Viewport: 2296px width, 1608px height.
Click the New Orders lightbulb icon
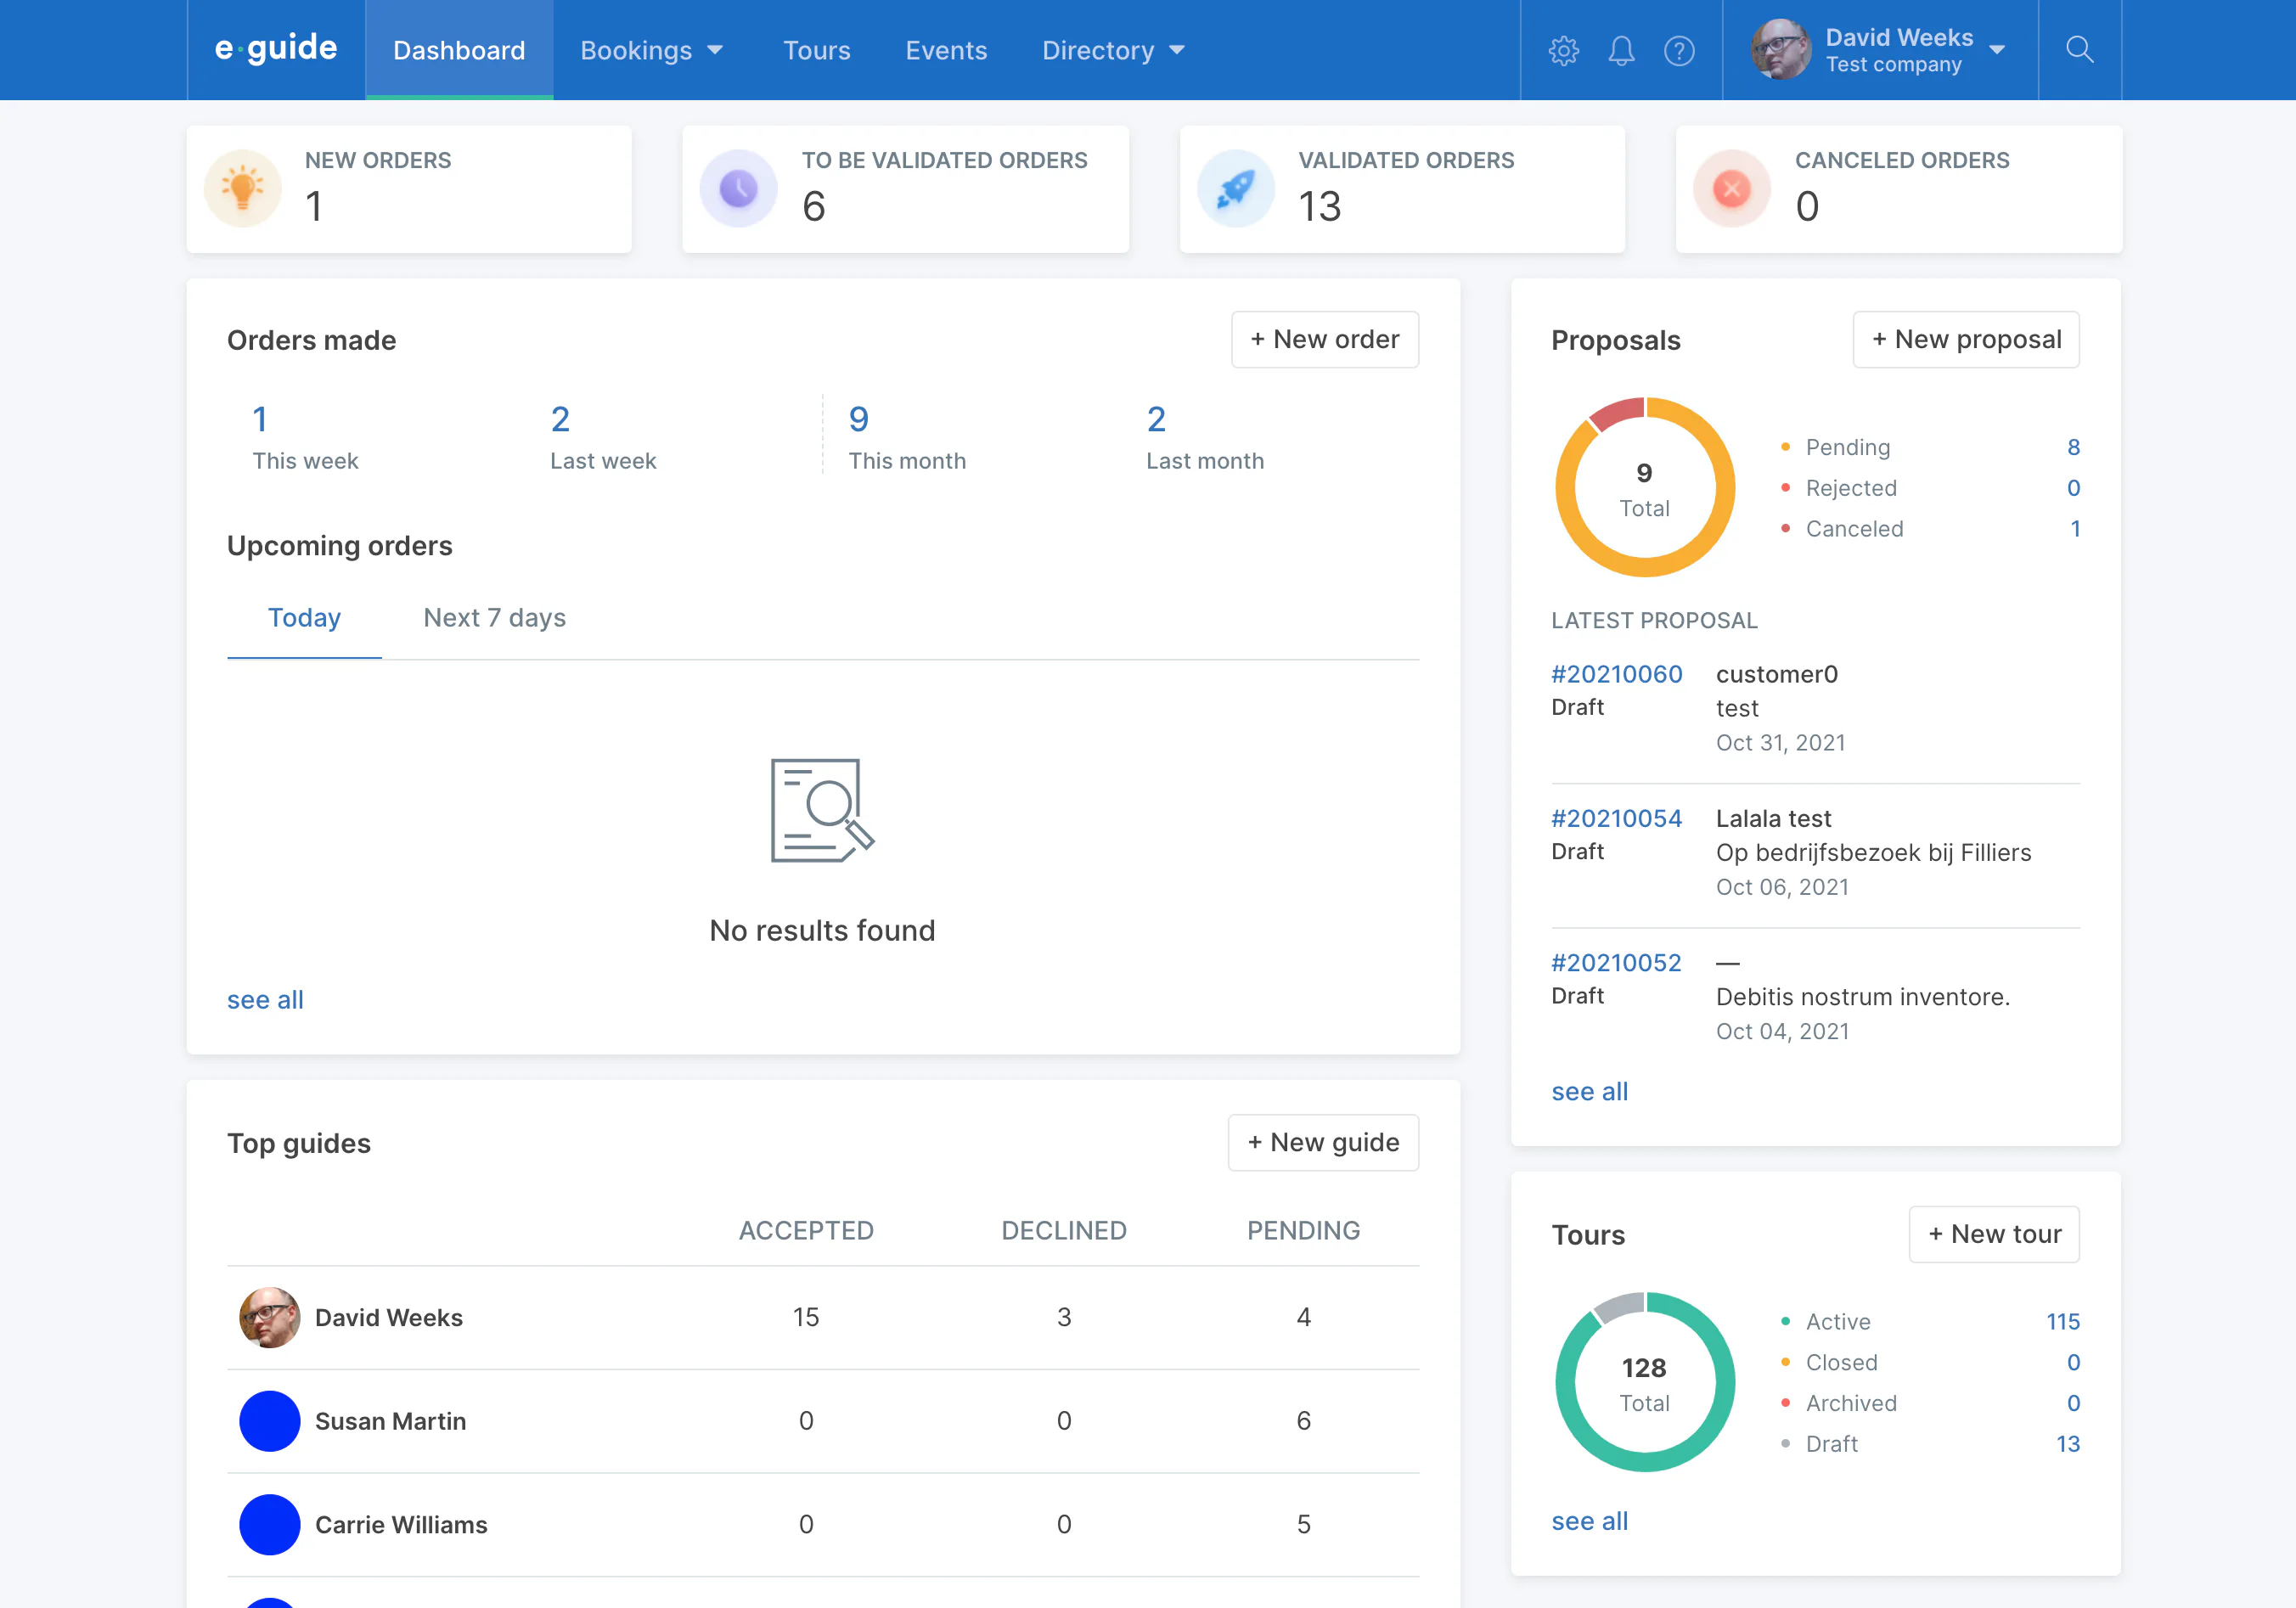pos(243,188)
